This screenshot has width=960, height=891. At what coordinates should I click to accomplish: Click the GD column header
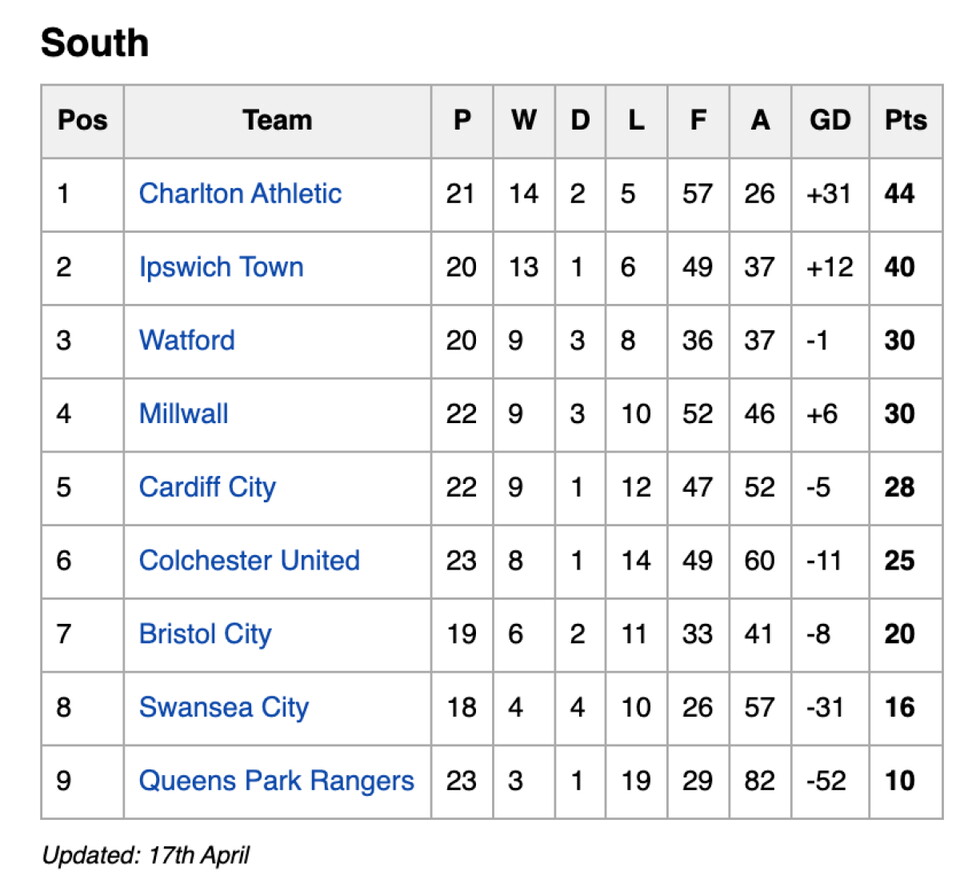point(830,121)
